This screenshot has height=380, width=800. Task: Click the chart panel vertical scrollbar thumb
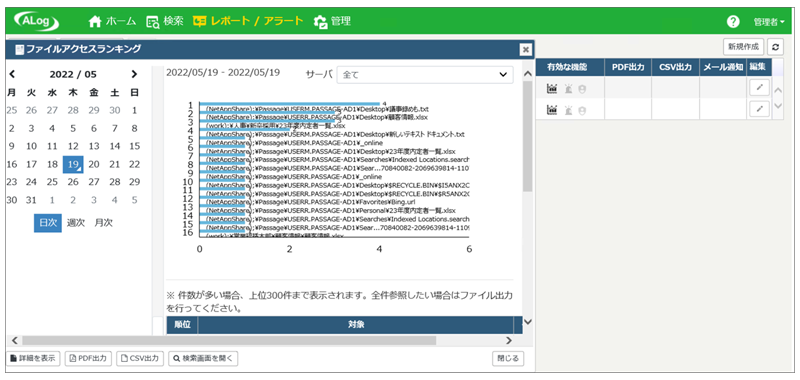(528, 136)
